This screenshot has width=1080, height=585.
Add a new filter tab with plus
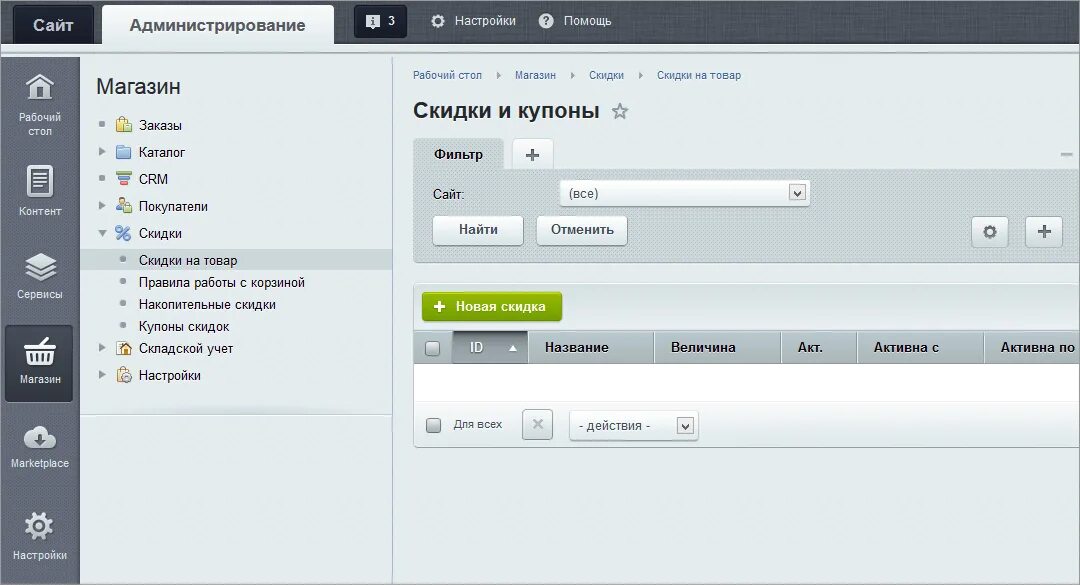[532, 154]
